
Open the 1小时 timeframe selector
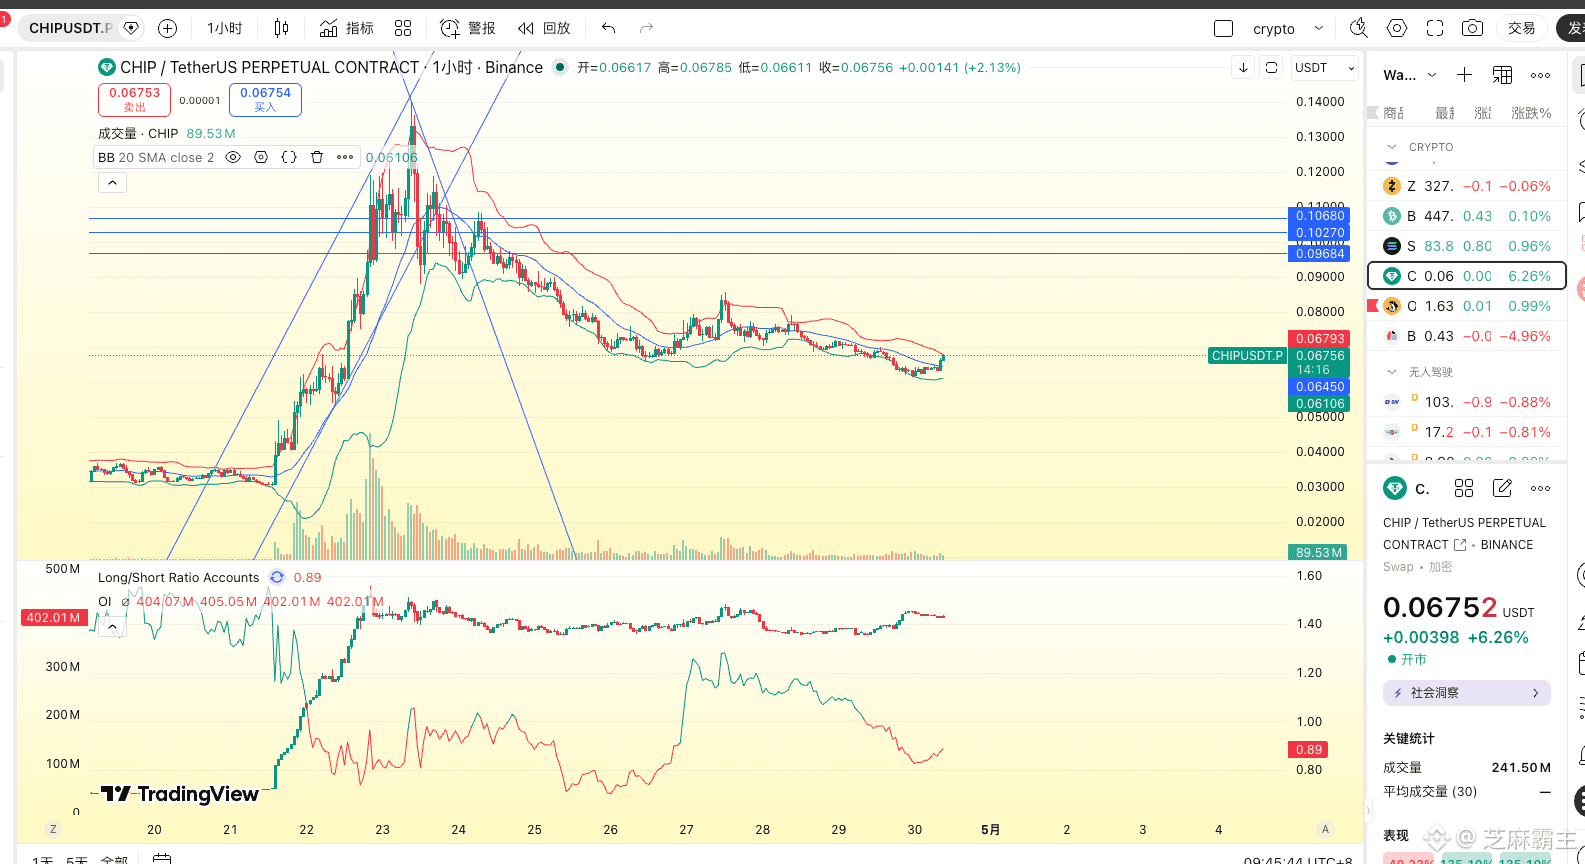coord(225,28)
